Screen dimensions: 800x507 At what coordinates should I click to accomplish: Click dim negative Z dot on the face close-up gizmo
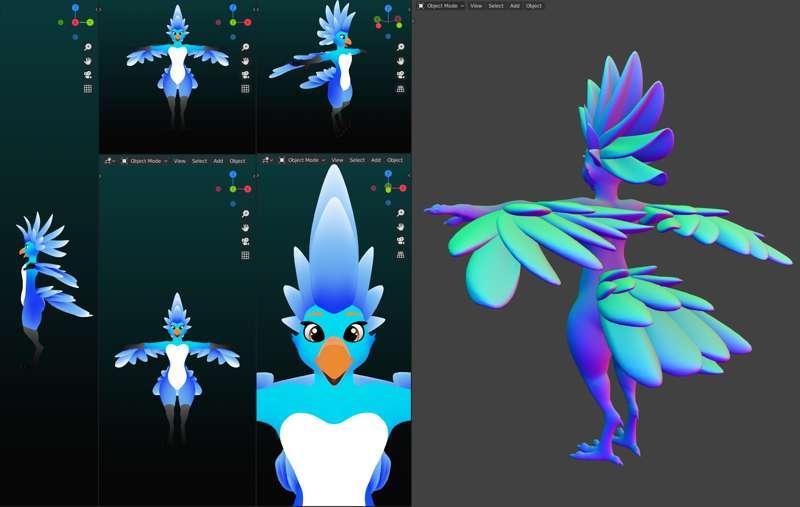(x=388, y=203)
